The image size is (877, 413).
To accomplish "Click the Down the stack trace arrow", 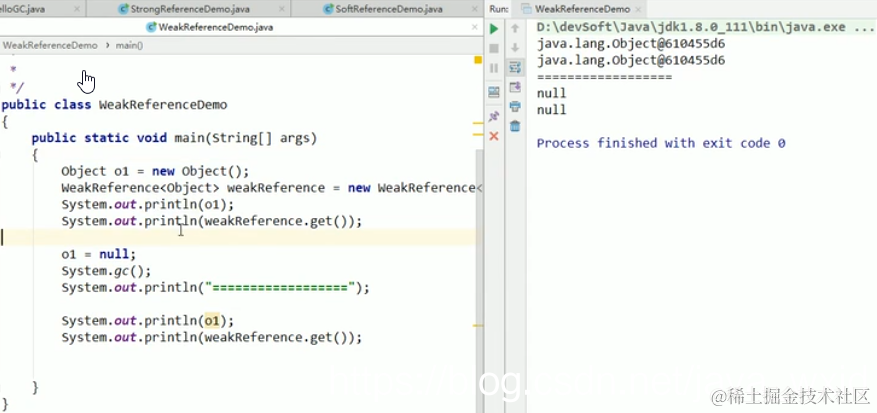I will (515, 48).
